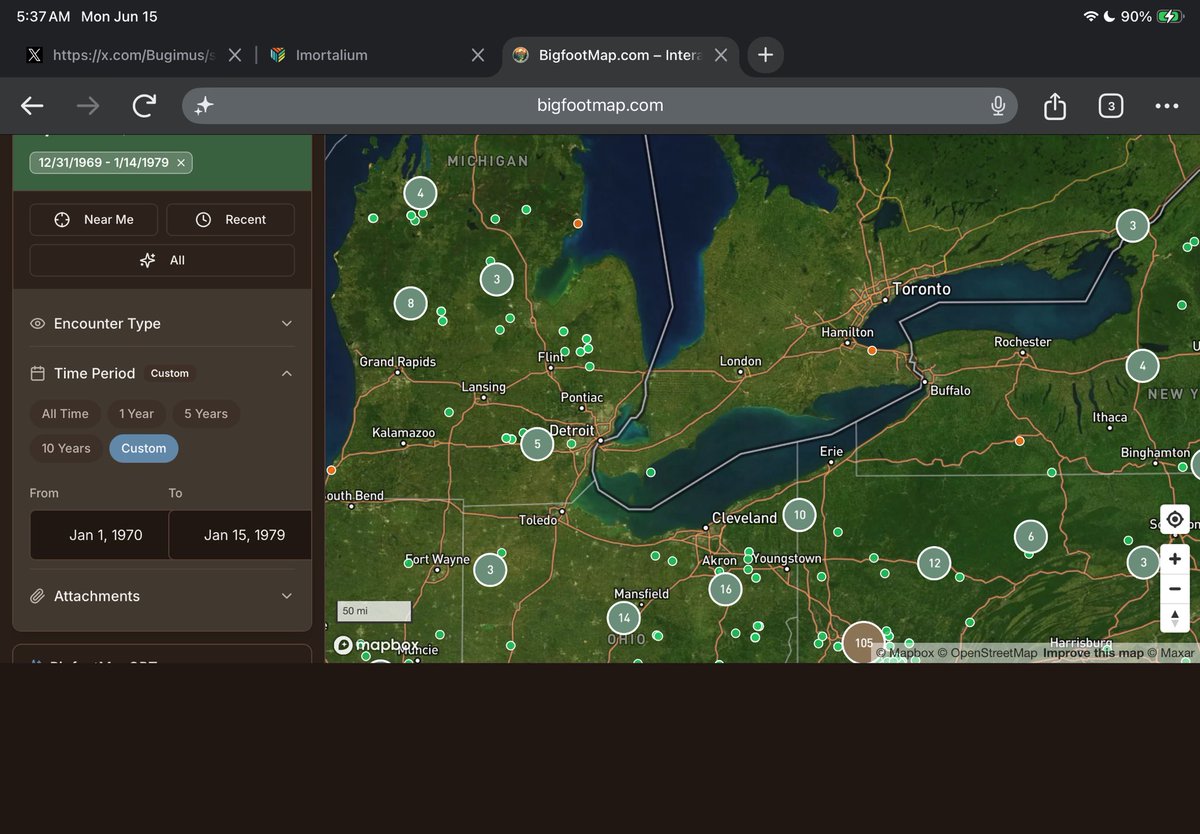Screen dimensions: 1200x834
Task: Click the Buffalo city label
Action: 950,390
